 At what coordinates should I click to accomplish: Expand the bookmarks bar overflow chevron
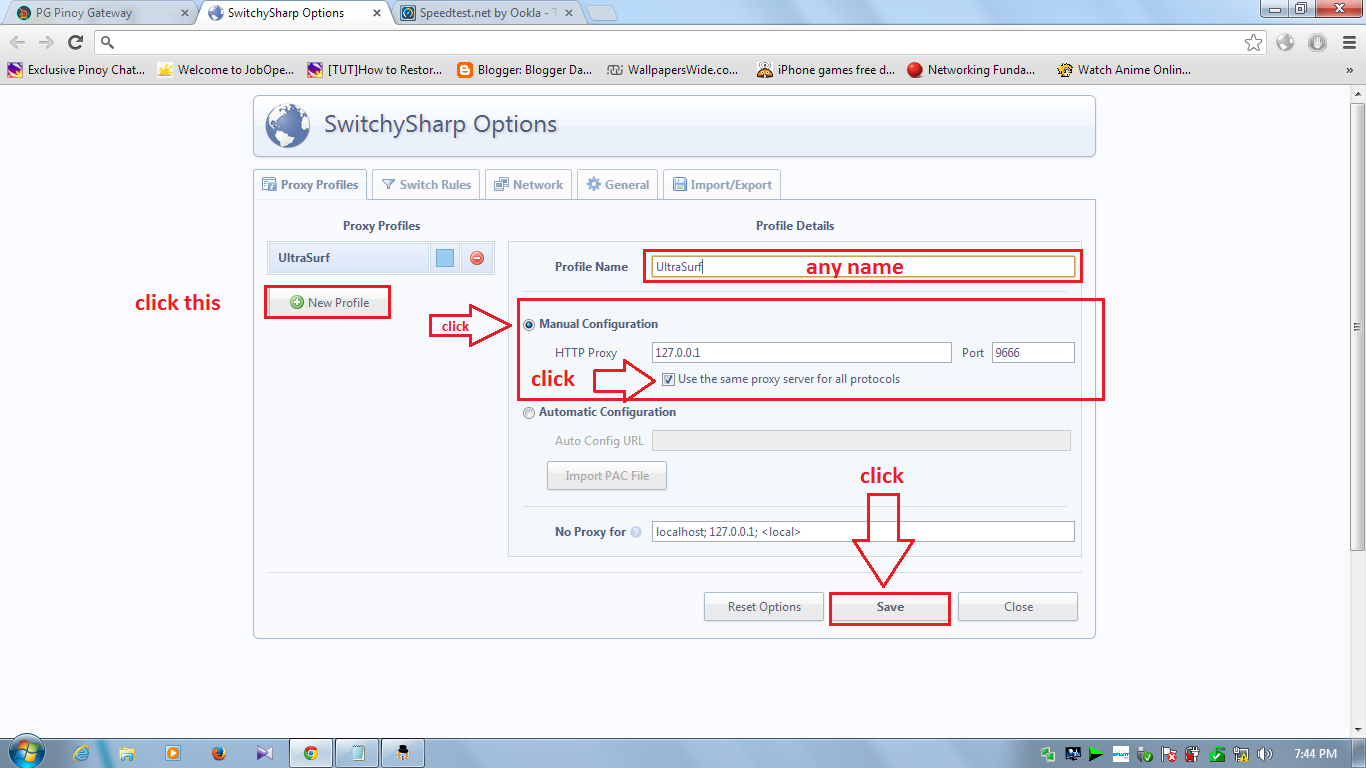click(1351, 69)
